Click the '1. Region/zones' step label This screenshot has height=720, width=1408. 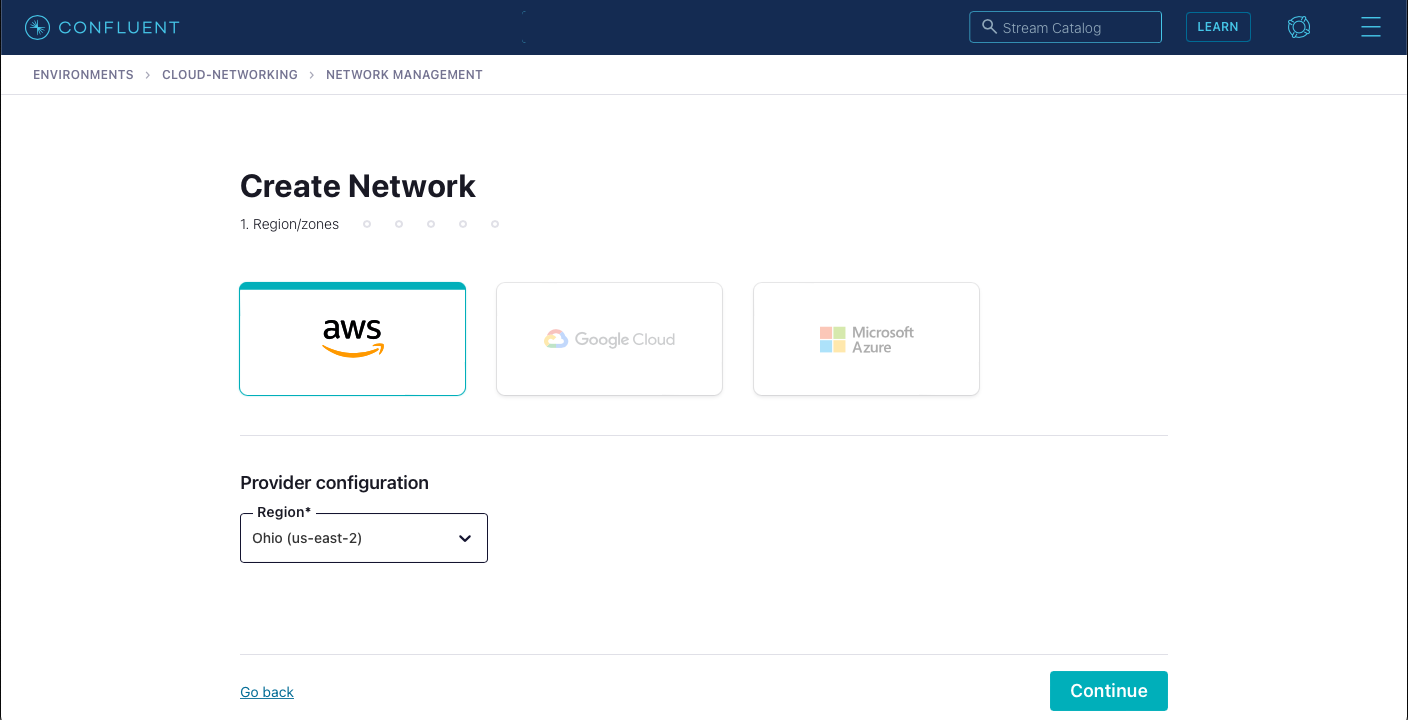pos(289,224)
